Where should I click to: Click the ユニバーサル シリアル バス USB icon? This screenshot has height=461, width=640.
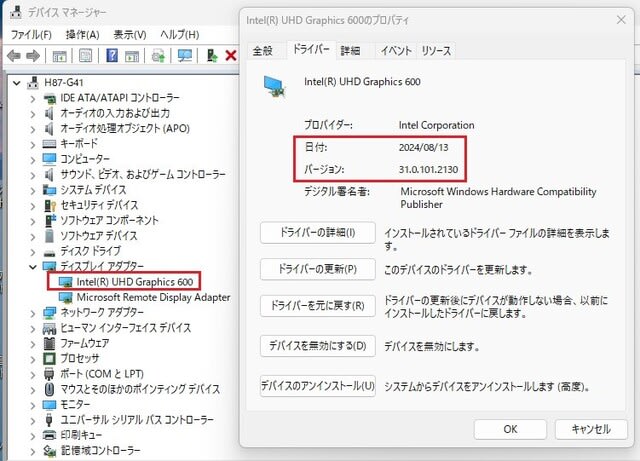point(49,420)
